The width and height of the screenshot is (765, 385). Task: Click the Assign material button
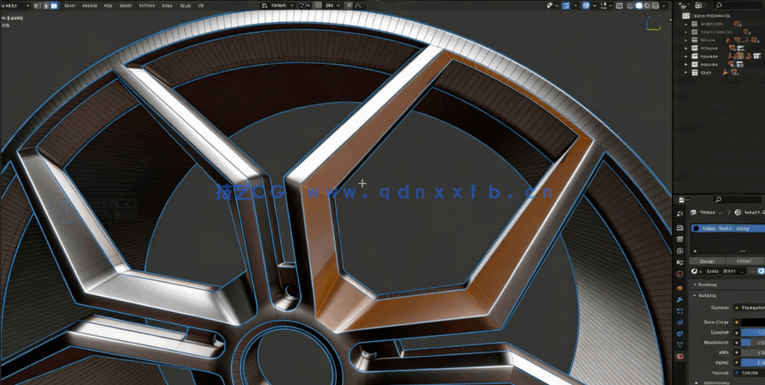(707, 261)
